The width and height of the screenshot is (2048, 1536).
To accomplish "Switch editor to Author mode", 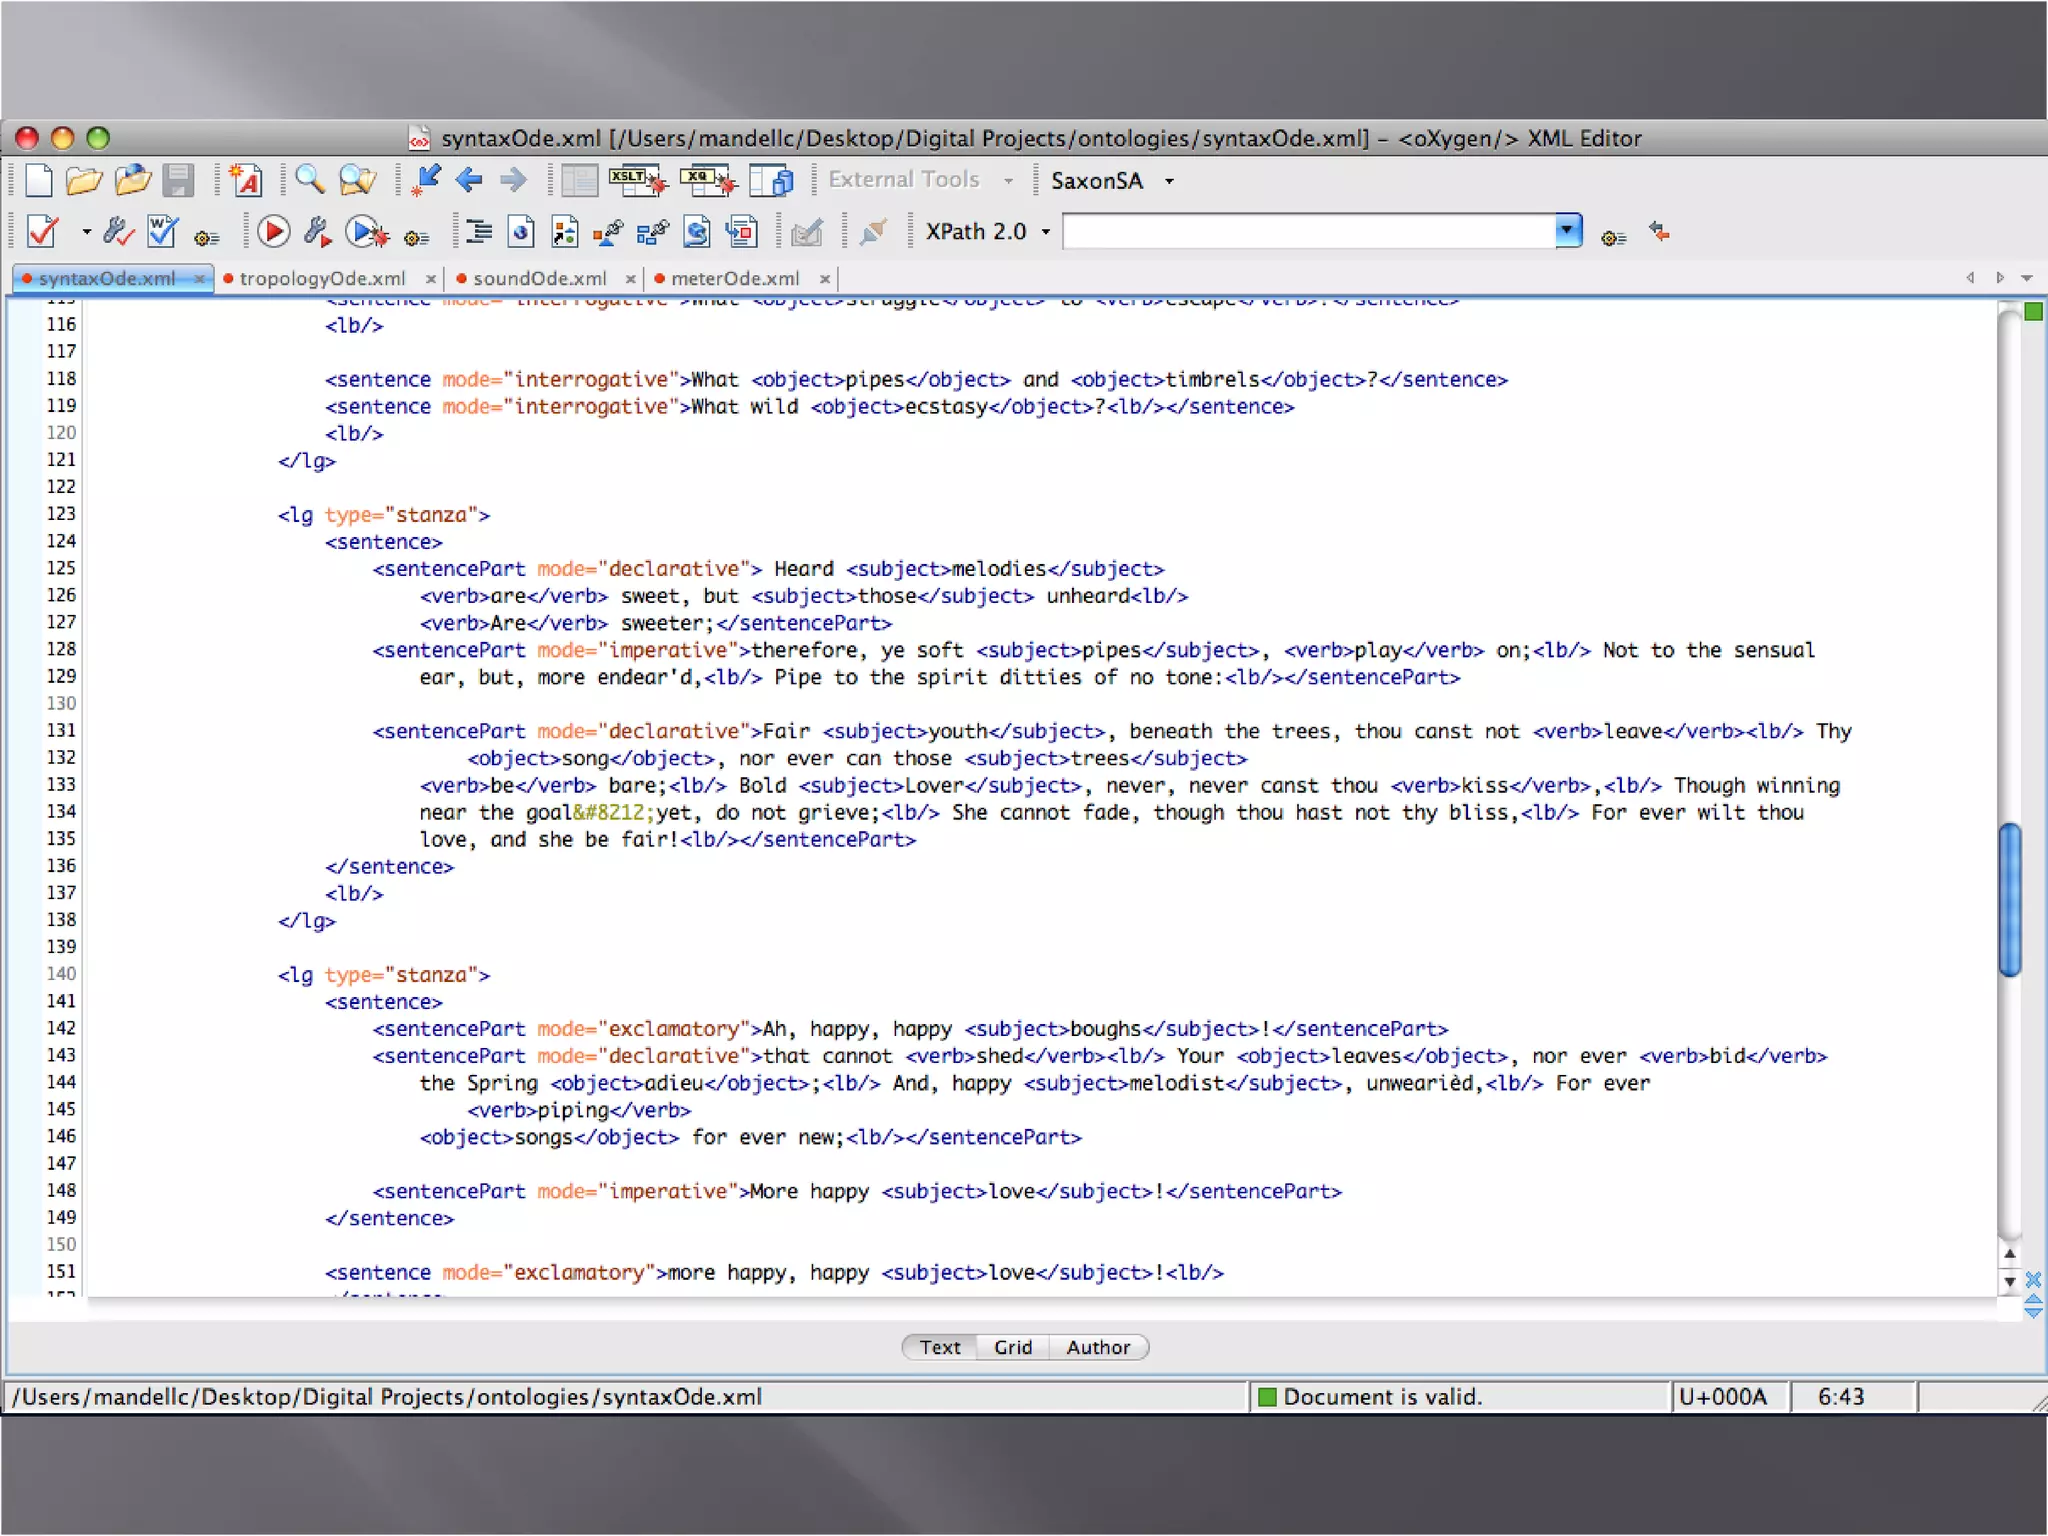I will [x=1097, y=1347].
